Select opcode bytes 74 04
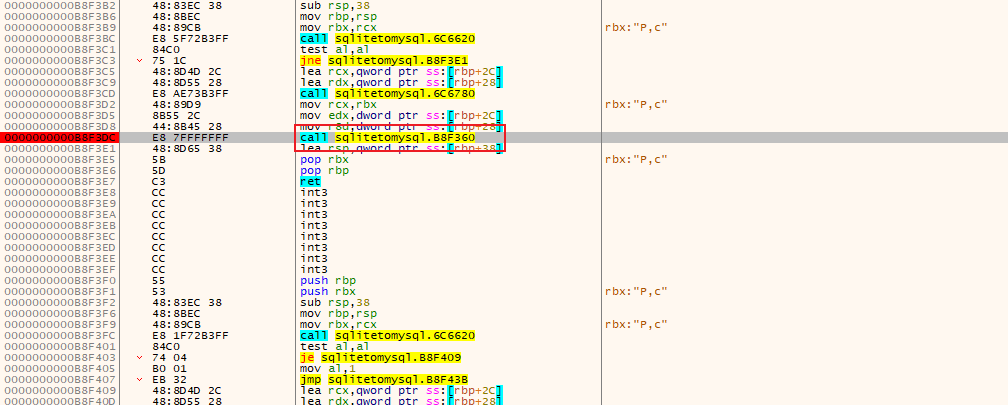The height and width of the screenshot is (405, 1008). click(168, 357)
